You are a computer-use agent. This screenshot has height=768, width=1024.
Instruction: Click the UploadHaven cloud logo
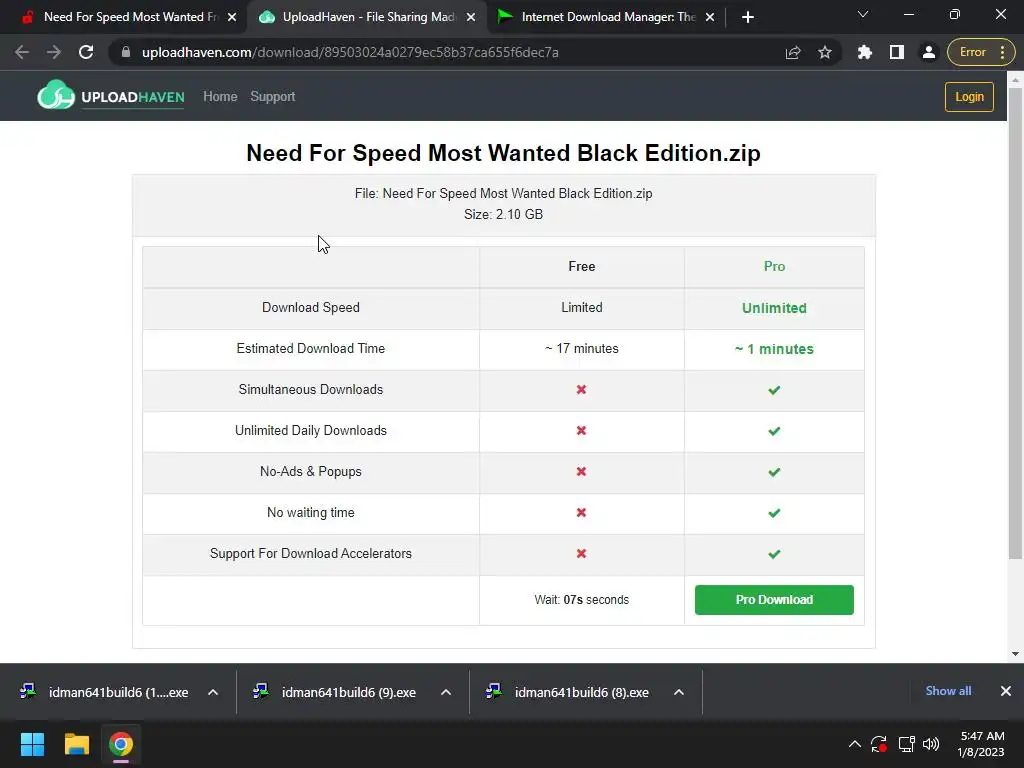(110, 96)
